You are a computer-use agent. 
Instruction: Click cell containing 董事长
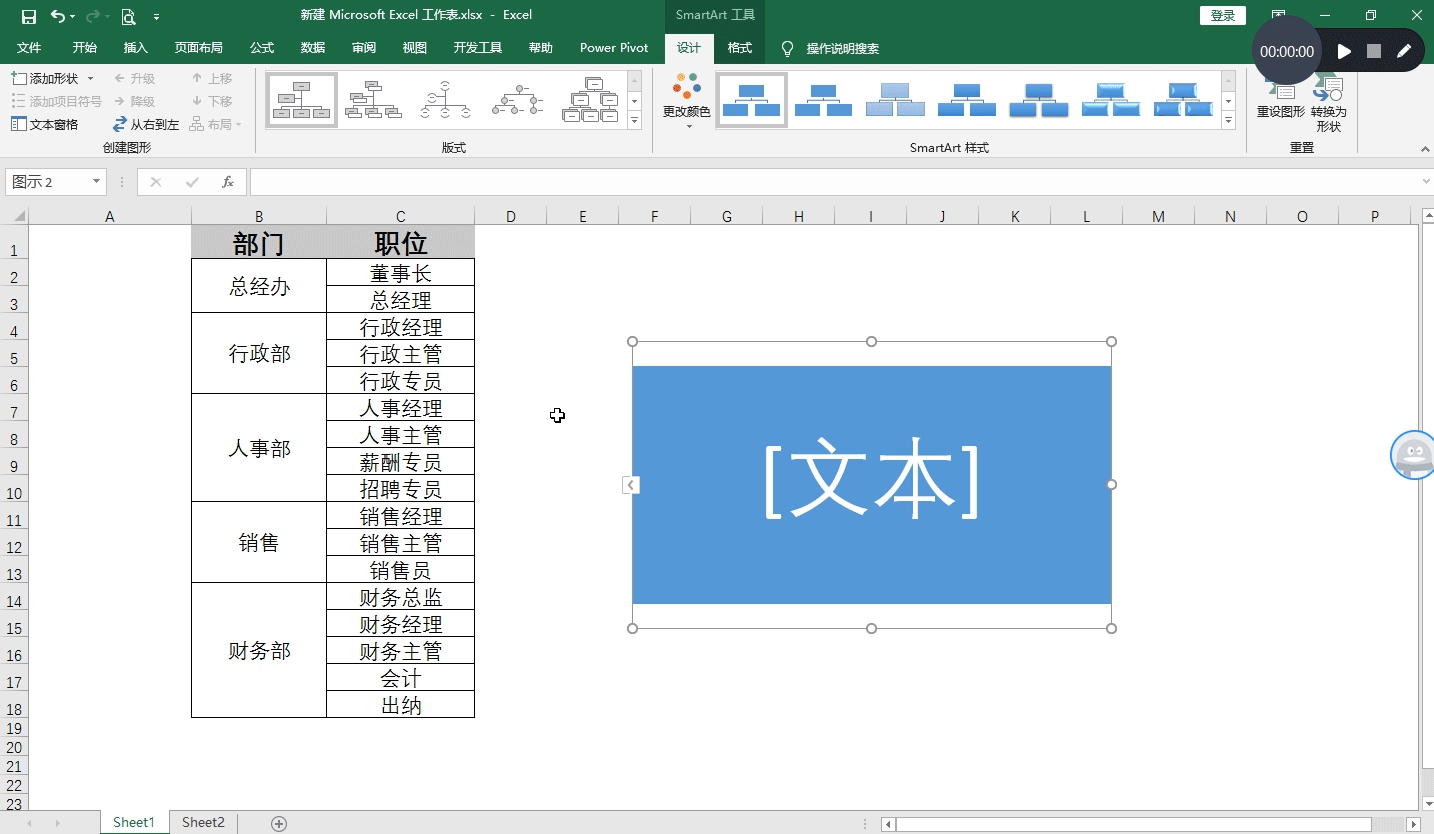coord(400,272)
